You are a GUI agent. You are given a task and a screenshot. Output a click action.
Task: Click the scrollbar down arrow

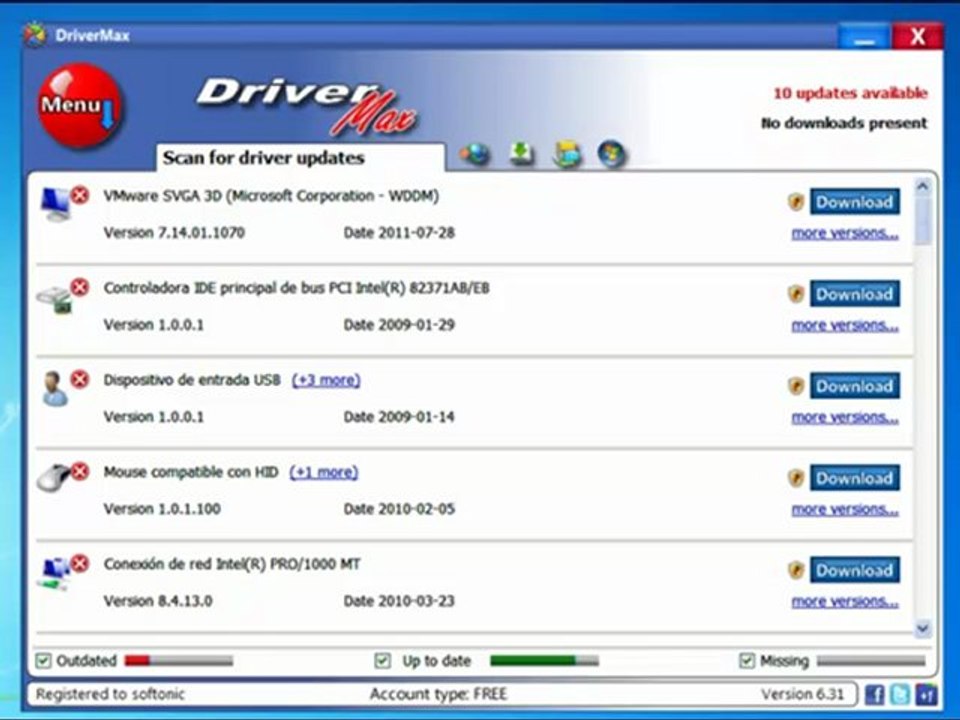(x=923, y=628)
